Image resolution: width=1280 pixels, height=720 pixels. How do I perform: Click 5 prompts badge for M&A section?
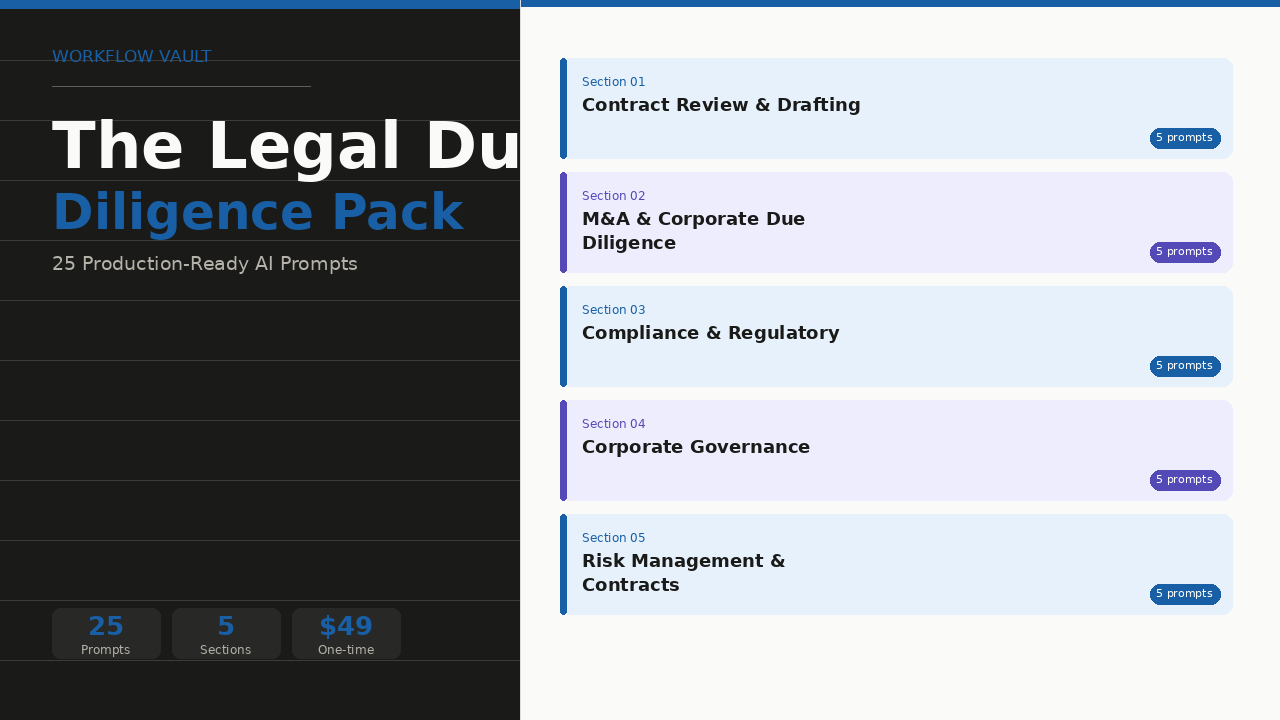1185,252
